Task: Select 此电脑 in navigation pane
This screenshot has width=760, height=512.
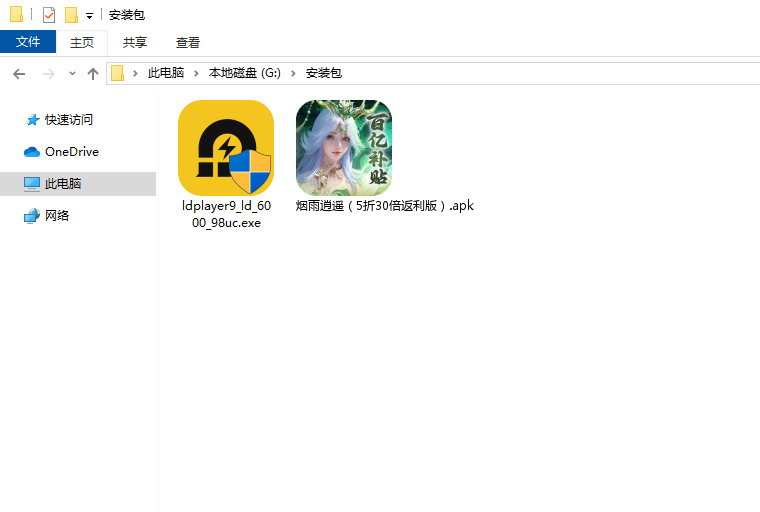Action: (x=62, y=184)
